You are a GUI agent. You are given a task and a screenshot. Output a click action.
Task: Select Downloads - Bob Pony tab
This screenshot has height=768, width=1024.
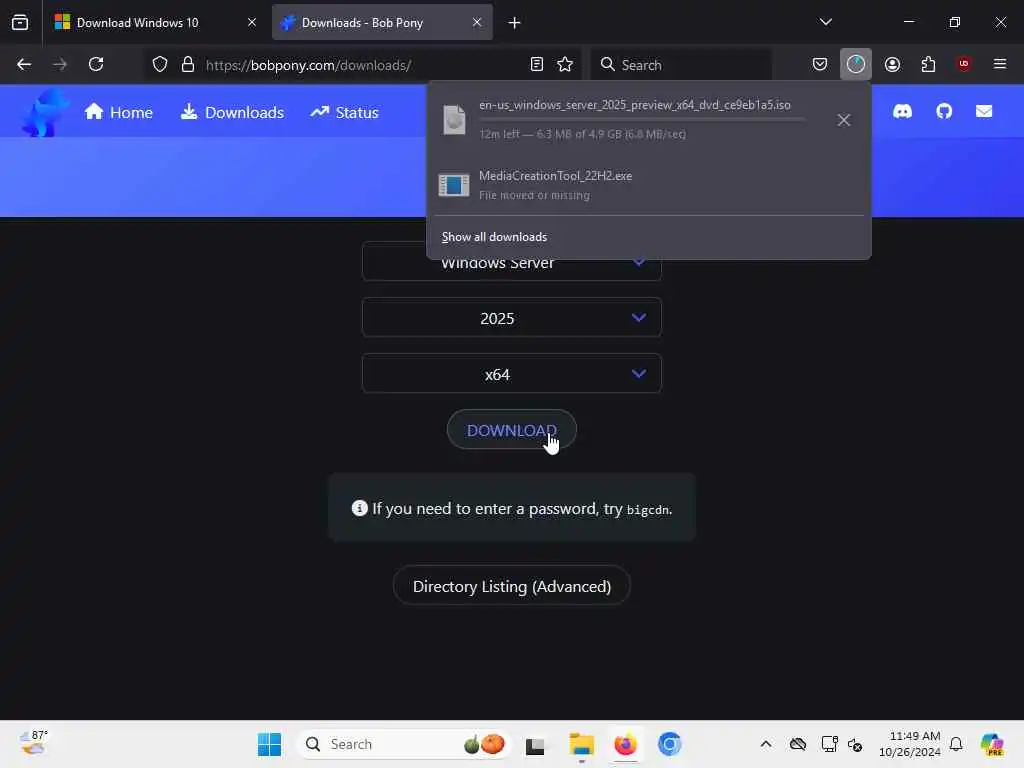click(382, 23)
